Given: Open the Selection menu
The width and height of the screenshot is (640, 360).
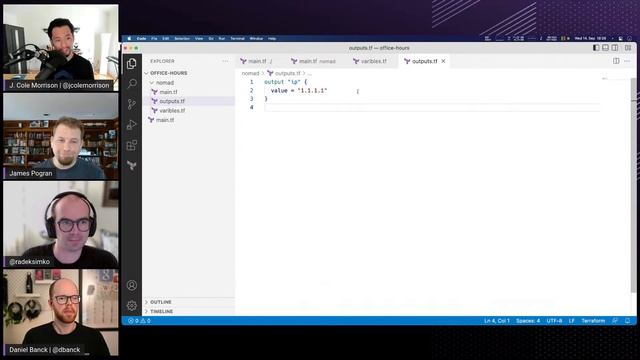Looking at the screenshot, I should coord(182,38).
